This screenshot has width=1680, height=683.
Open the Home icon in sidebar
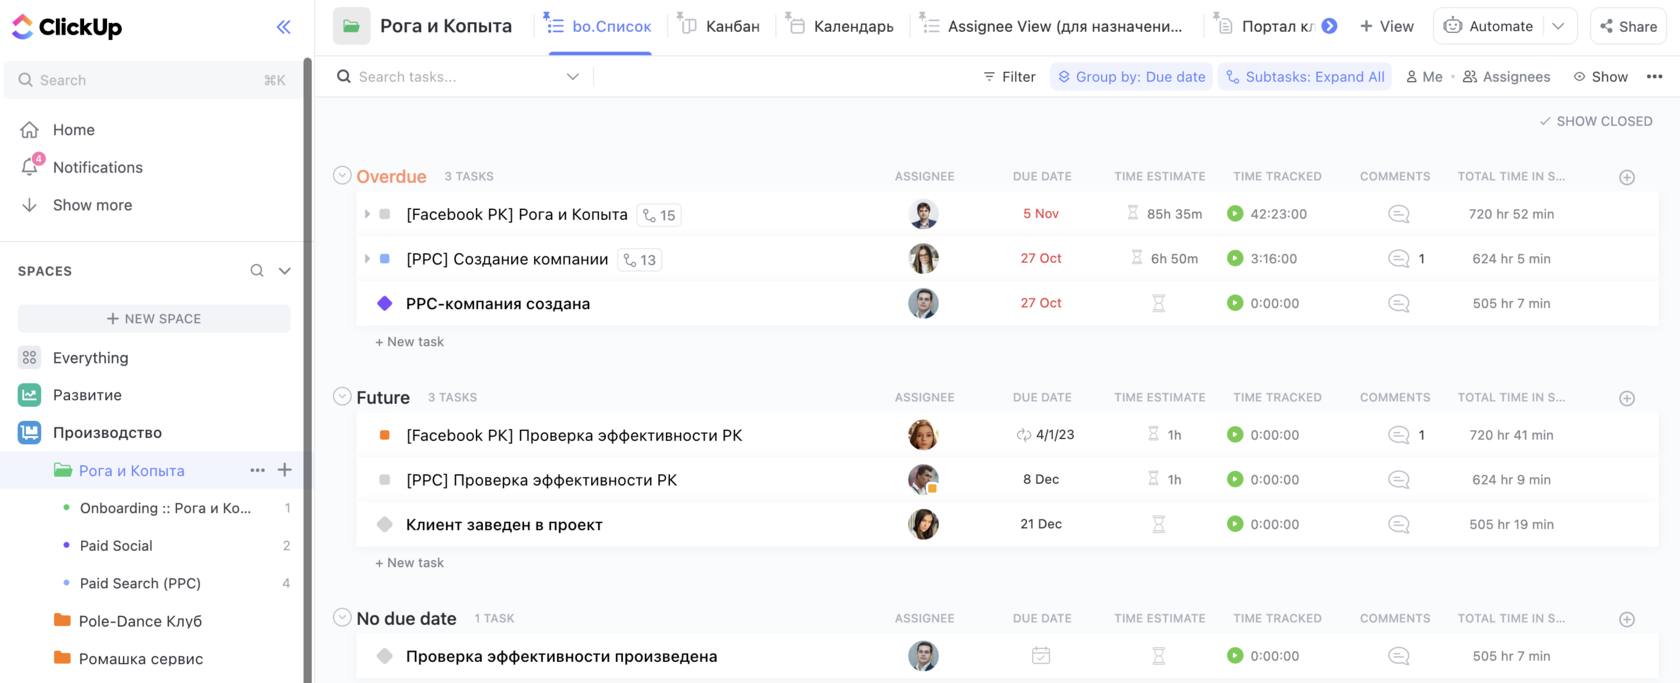pos(30,130)
